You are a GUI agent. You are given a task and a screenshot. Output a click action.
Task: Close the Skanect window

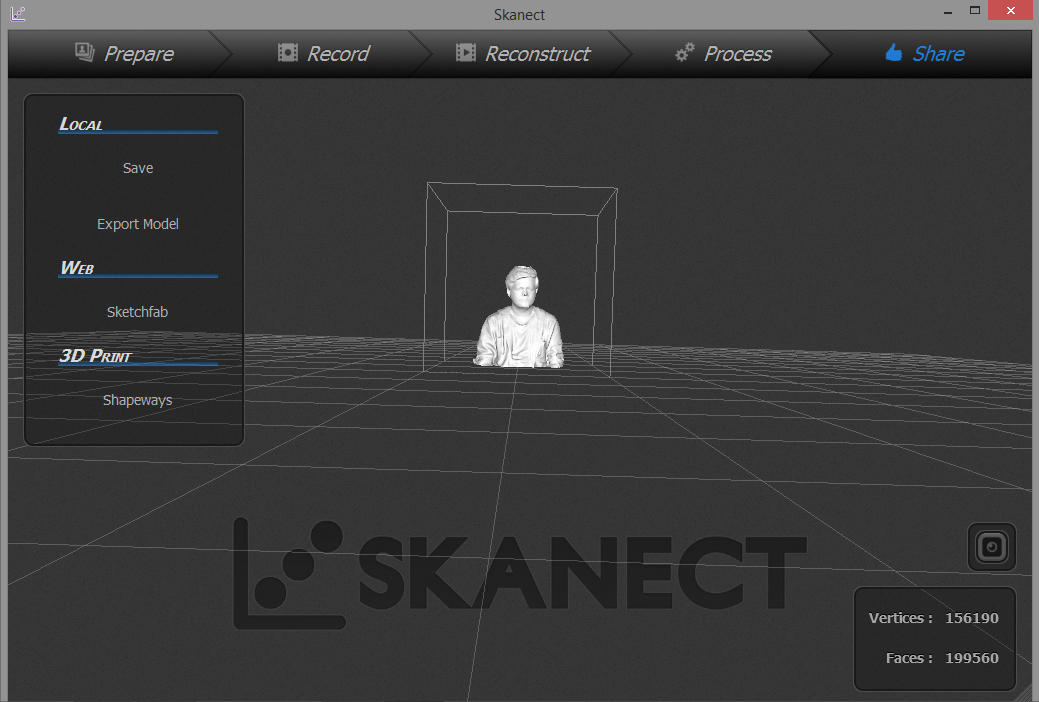pos(1011,11)
